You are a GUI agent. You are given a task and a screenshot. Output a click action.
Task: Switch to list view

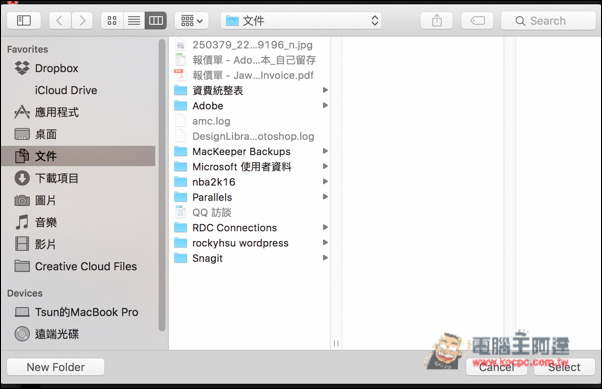134,20
